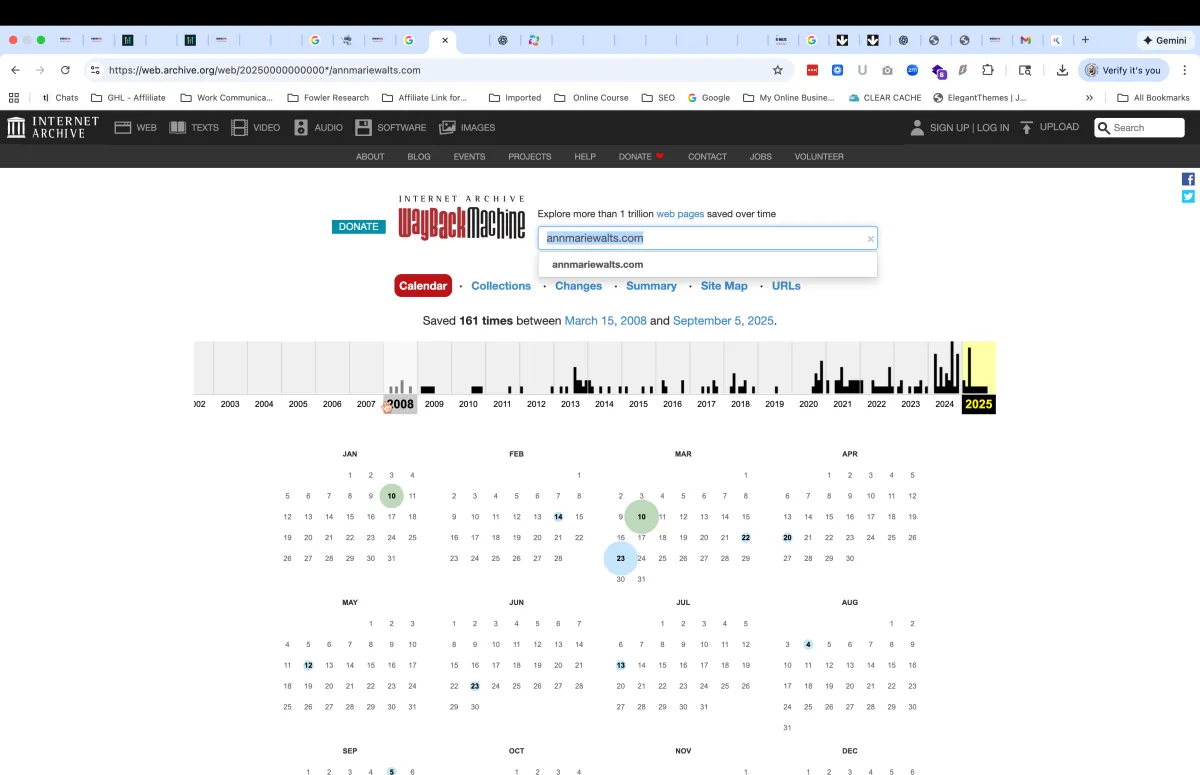Viewport: 1200px width, 775px height.
Task: Switch to Summary tab
Action: coord(651,286)
